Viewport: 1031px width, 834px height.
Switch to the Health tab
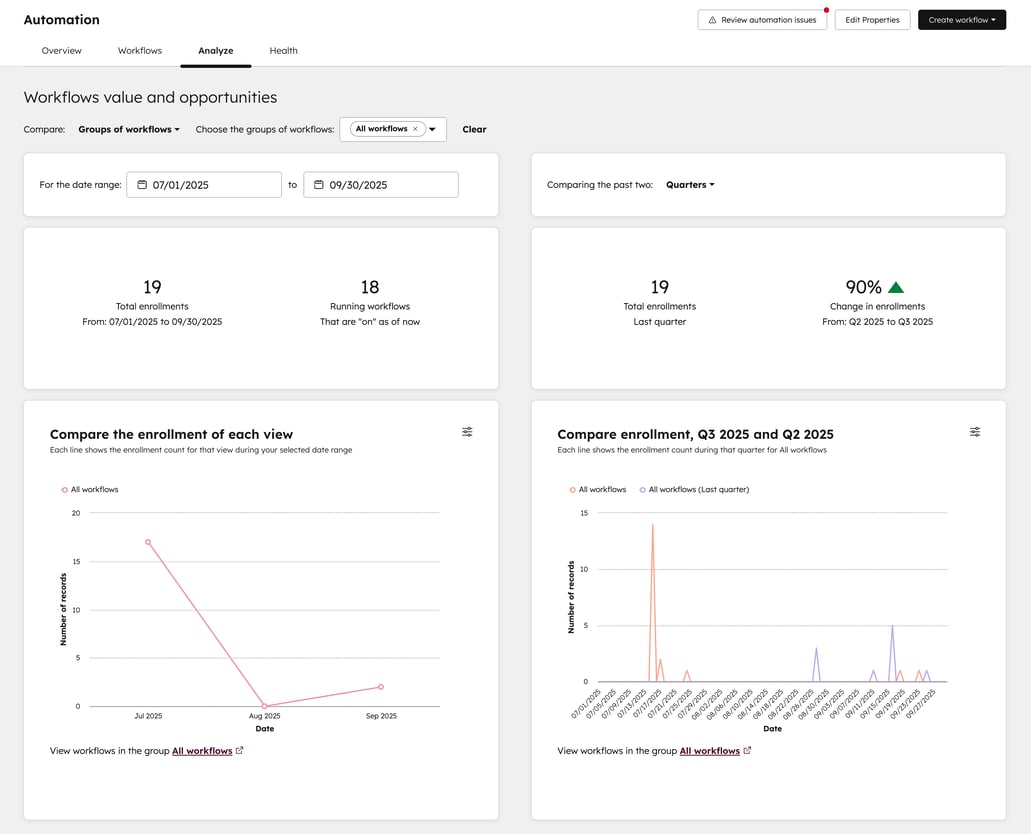283,51
